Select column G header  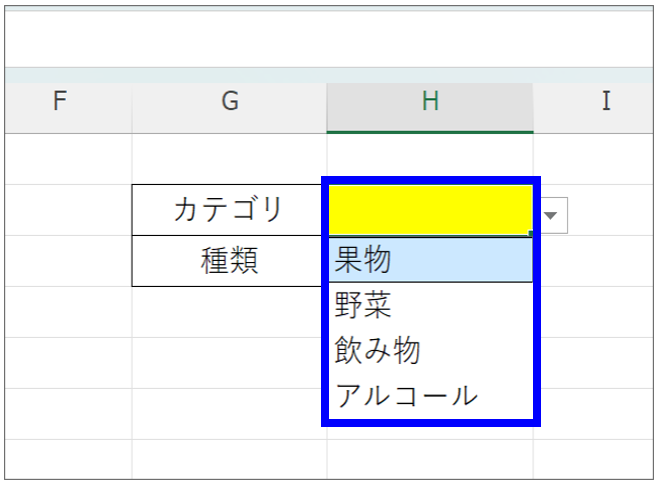(230, 101)
